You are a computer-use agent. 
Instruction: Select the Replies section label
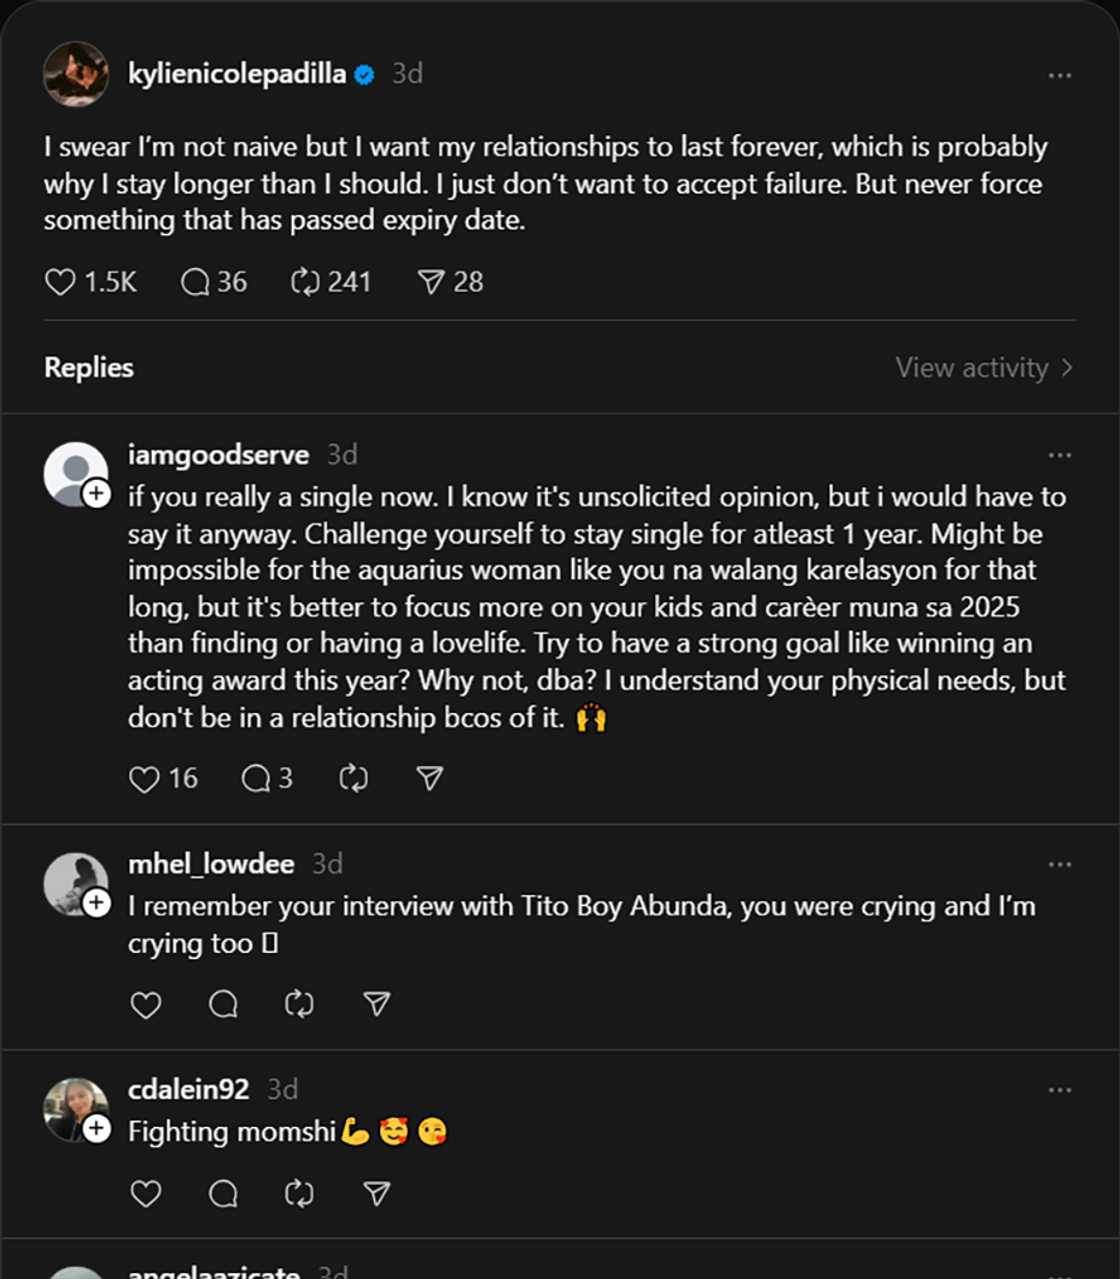click(88, 368)
